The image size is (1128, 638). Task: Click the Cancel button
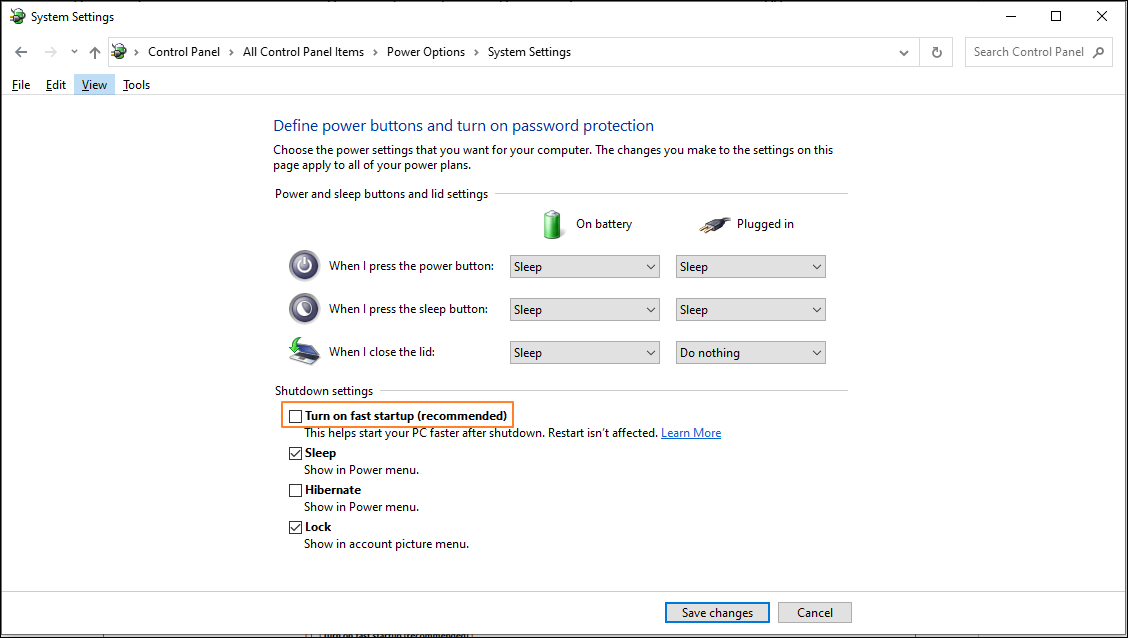coord(815,613)
